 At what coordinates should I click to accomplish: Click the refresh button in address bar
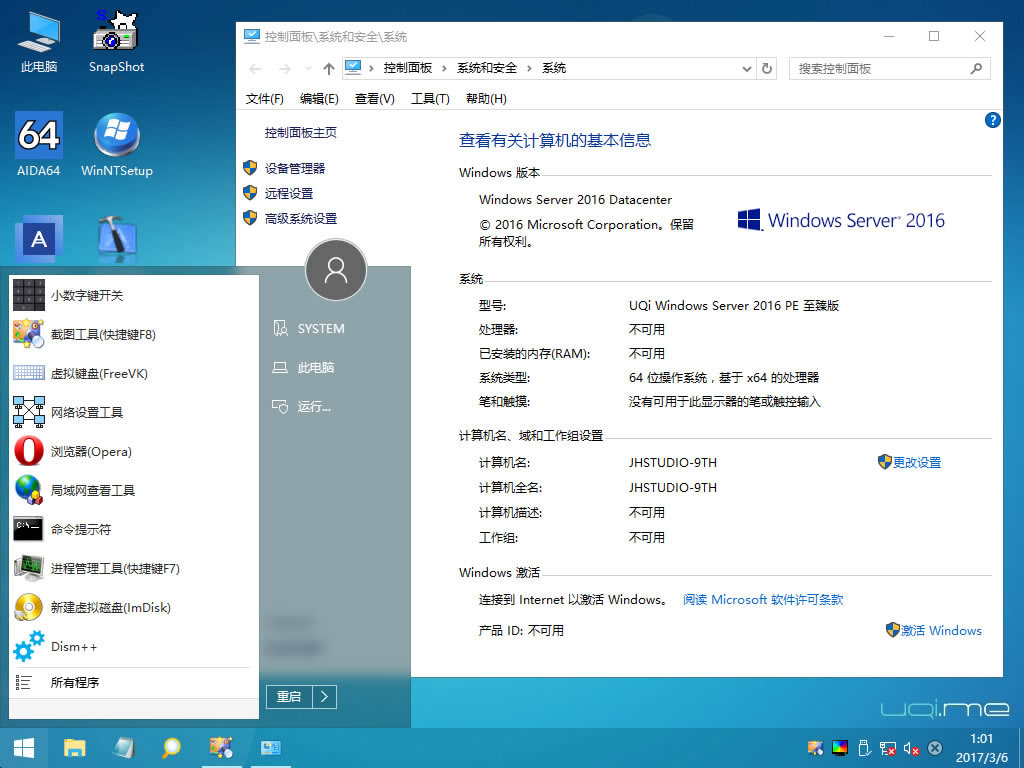point(767,68)
